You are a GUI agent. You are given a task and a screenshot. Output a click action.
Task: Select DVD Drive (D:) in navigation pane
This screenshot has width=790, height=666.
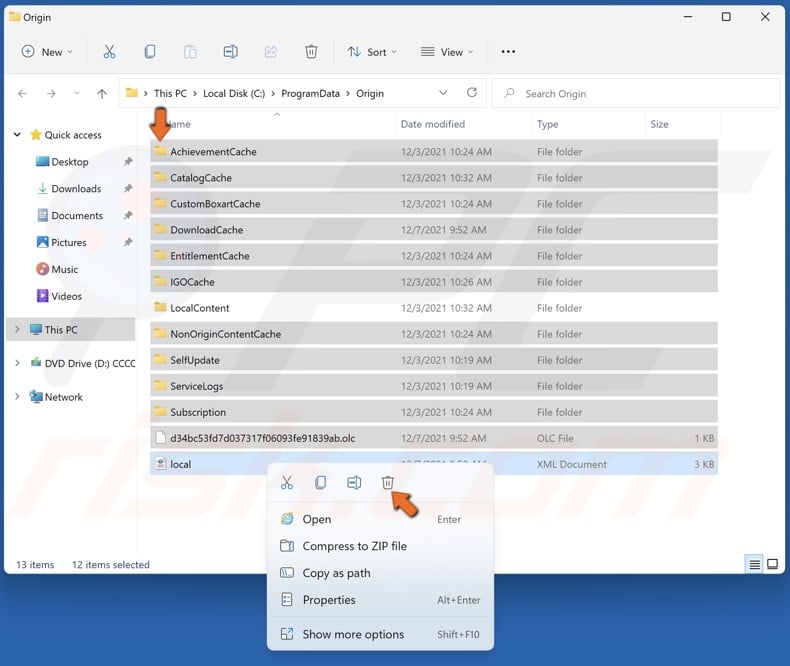coord(83,363)
